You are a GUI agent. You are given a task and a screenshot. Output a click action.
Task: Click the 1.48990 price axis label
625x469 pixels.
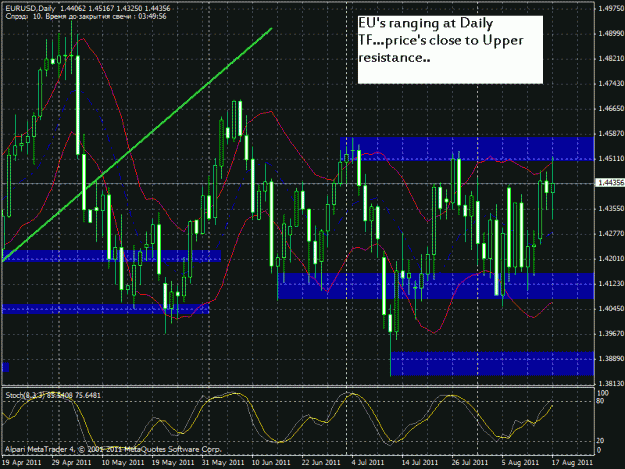tap(611, 33)
